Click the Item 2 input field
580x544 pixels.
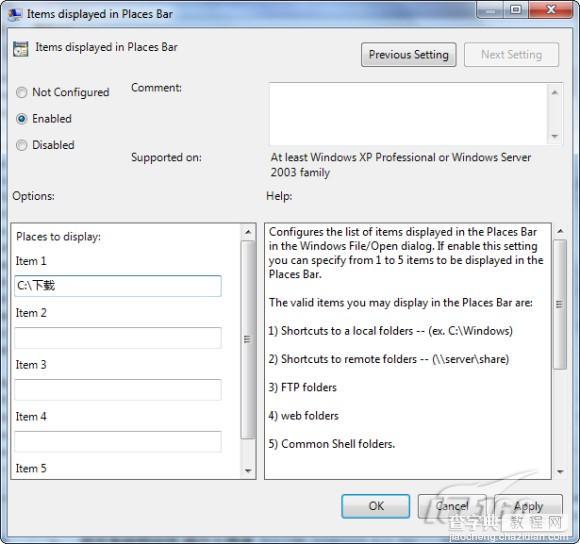pos(118,338)
